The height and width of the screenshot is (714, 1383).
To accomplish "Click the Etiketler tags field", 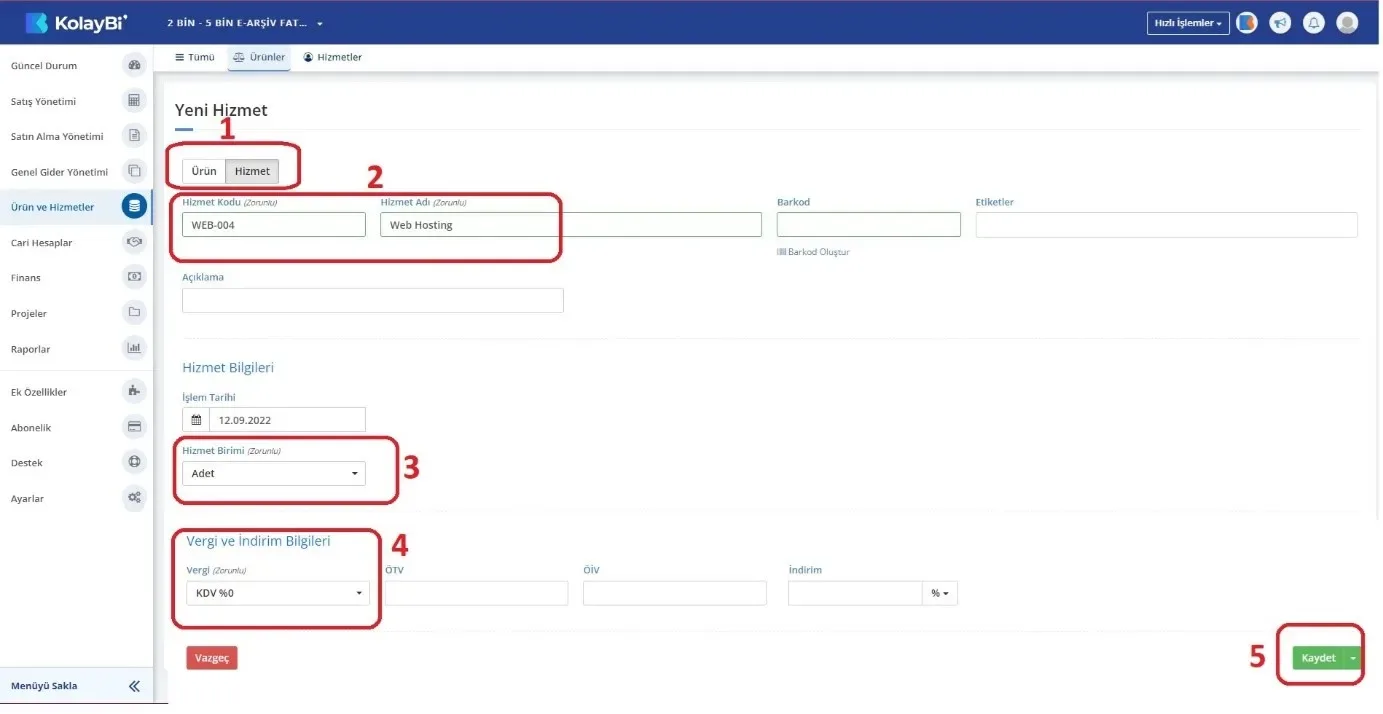I will point(1167,225).
